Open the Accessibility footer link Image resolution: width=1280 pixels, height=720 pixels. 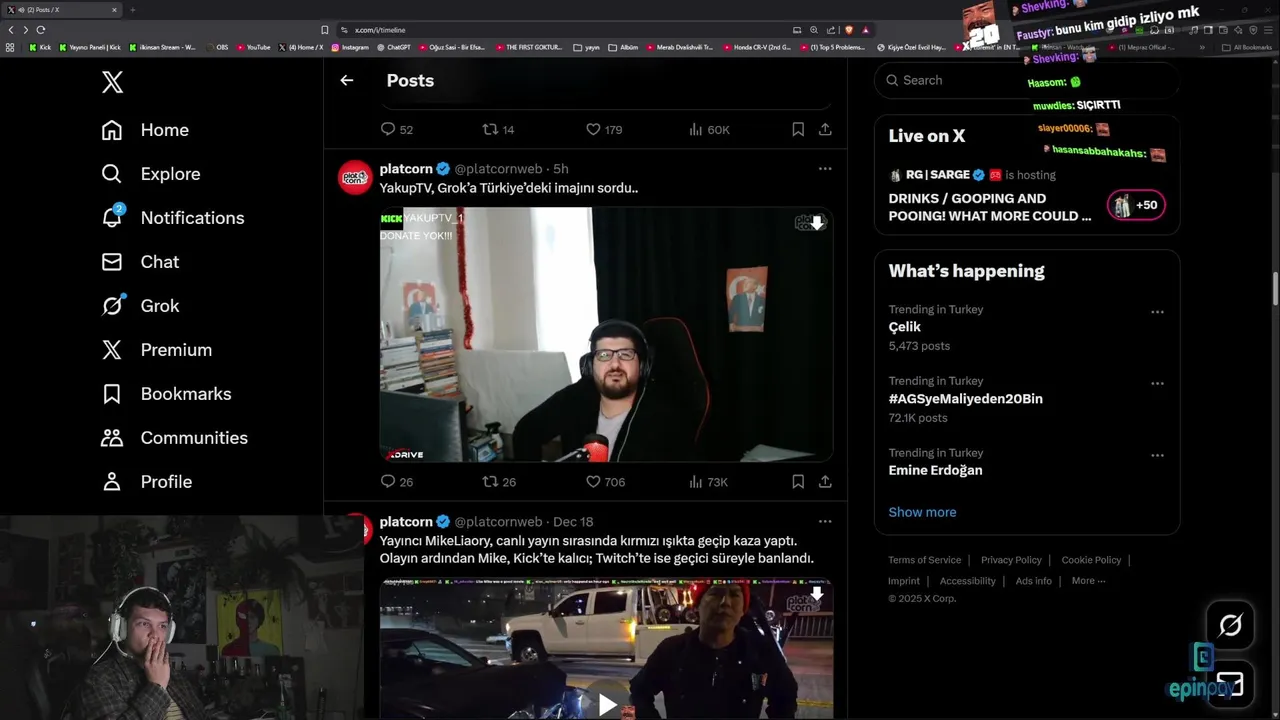[x=968, y=581]
